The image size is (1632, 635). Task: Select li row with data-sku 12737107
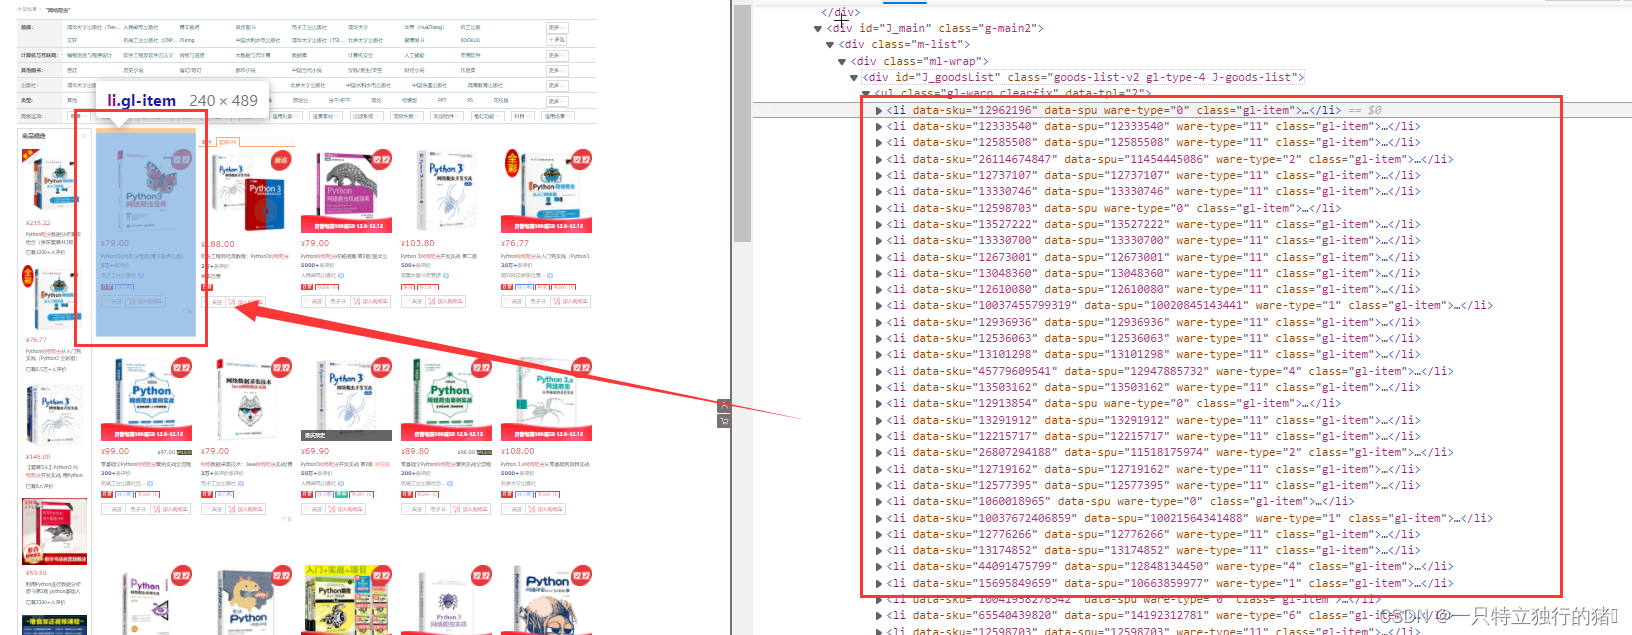(x=1153, y=175)
